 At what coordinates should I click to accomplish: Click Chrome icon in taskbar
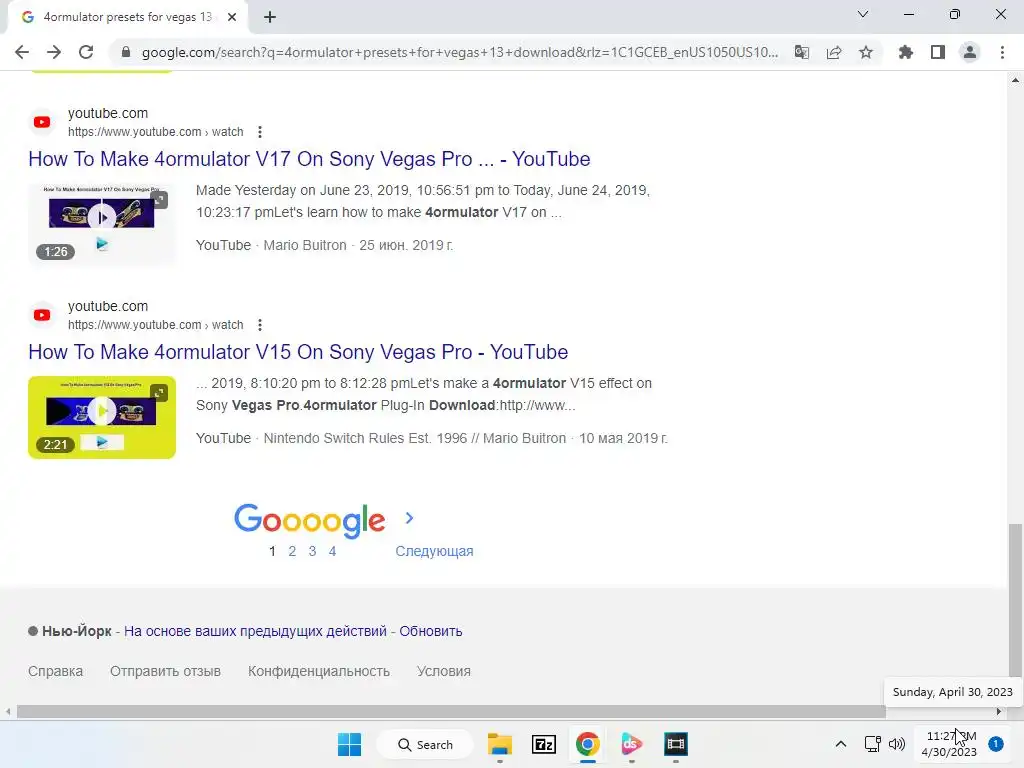click(x=588, y=744)
